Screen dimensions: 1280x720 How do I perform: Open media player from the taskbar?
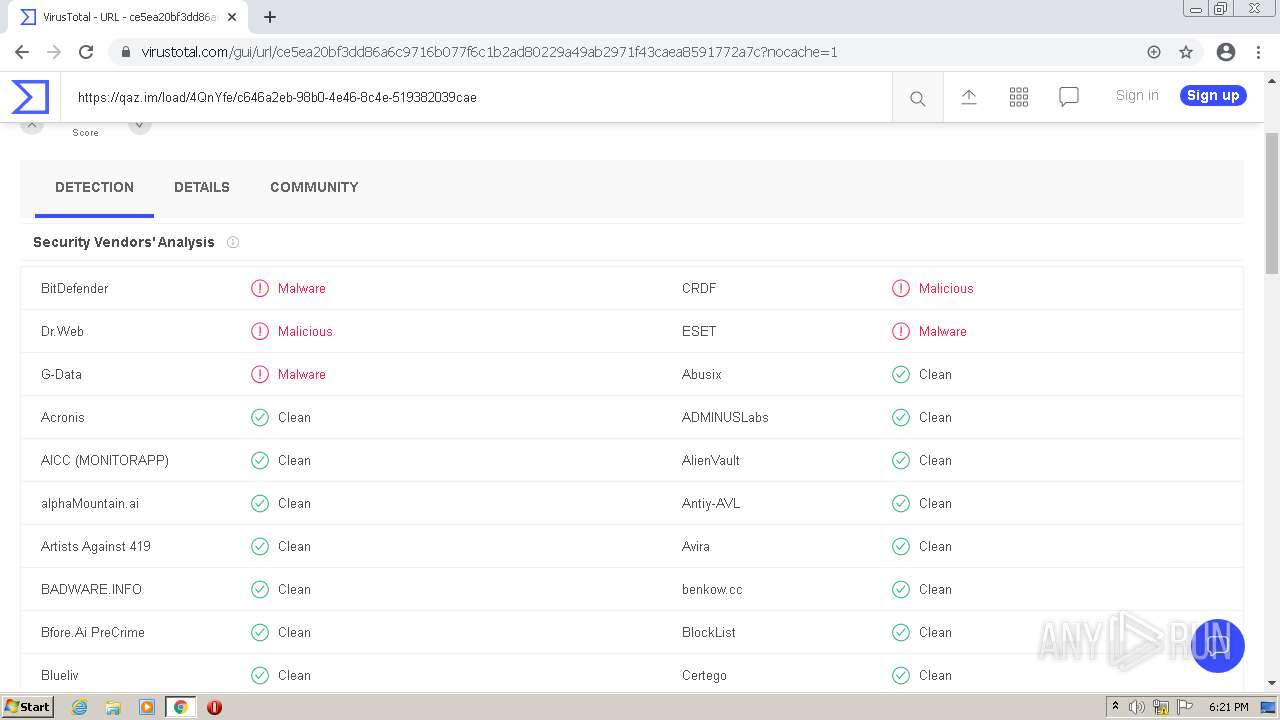(x=147, y=707)
